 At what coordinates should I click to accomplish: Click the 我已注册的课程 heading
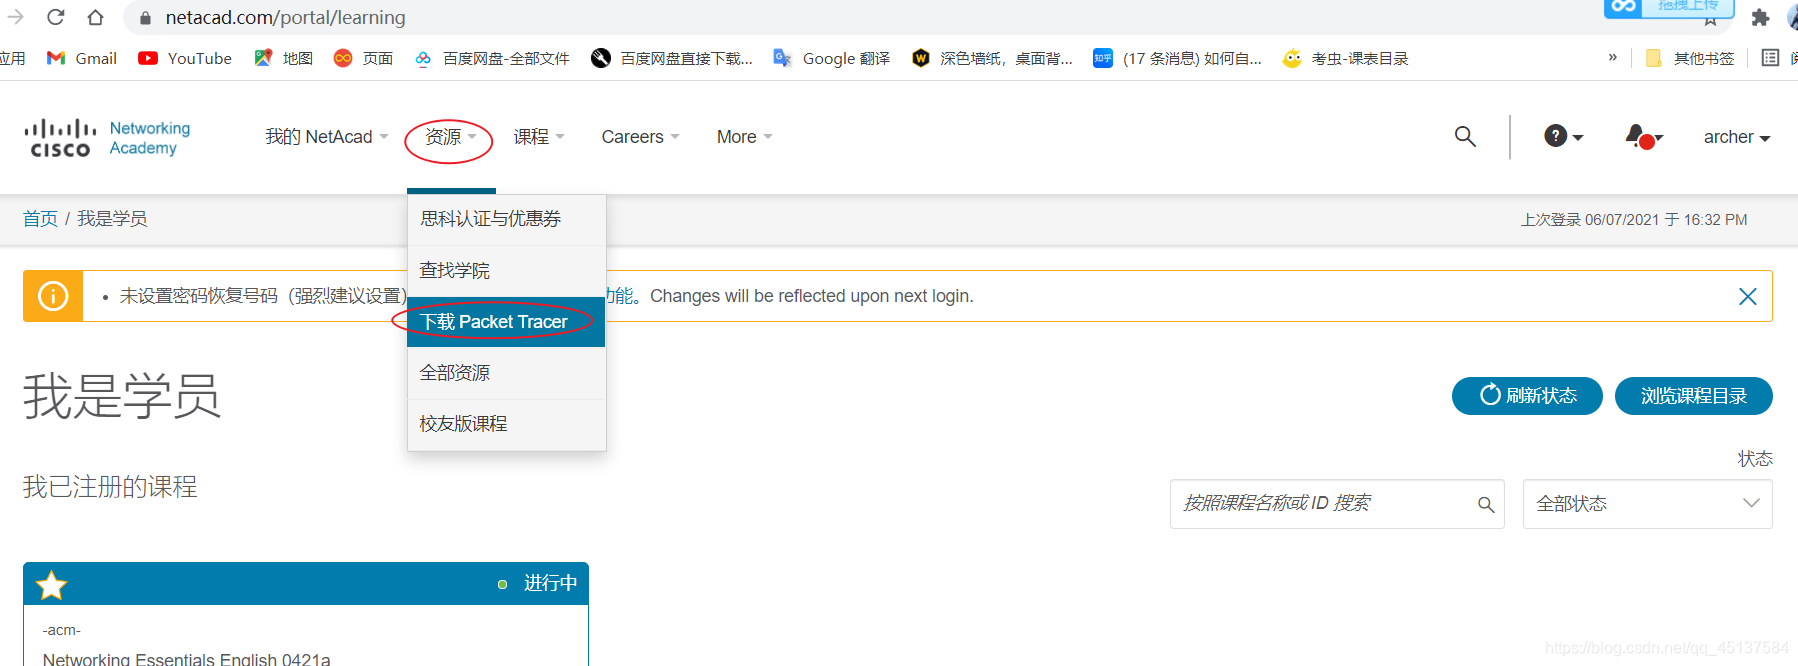click(x=110, y=487)
